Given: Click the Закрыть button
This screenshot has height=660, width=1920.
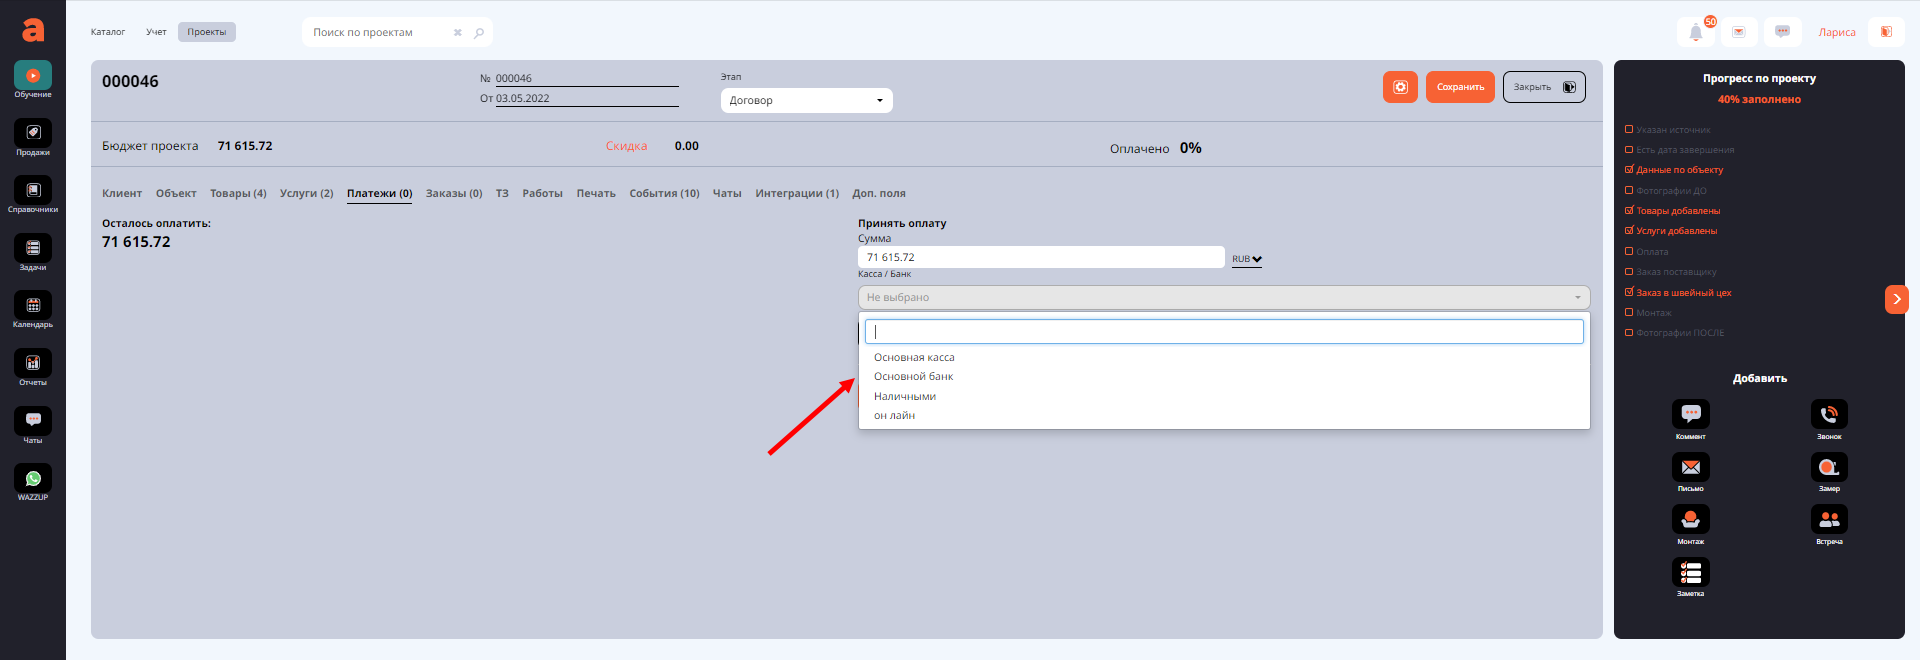Looking at the screenshot, I should [x=1543, y=87].
